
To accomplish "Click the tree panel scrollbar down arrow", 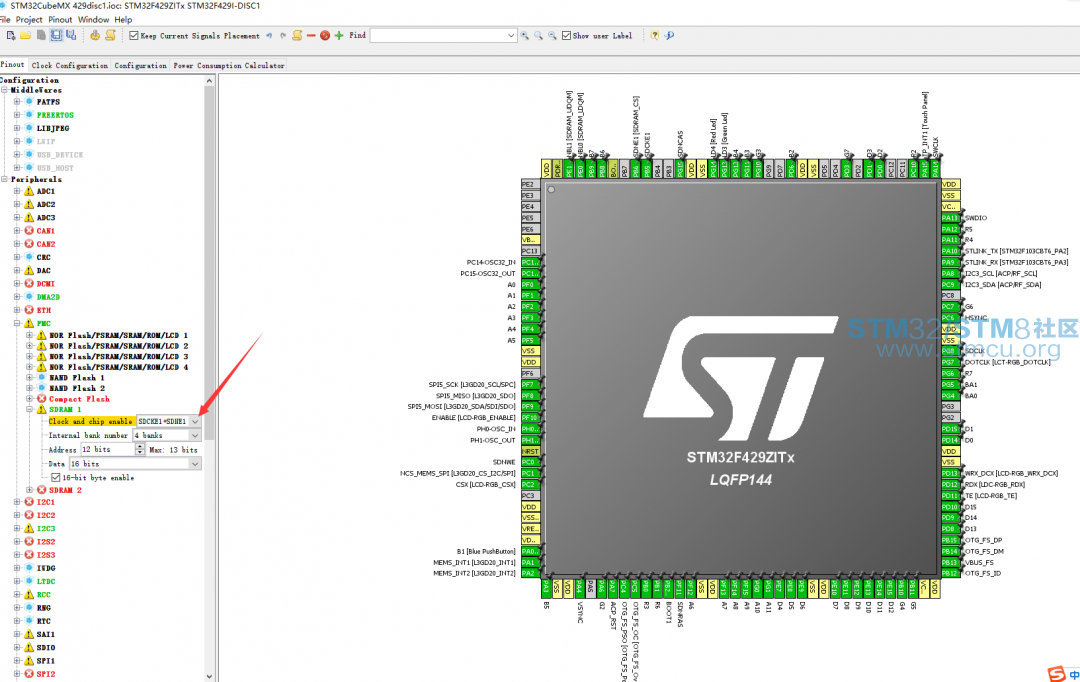I will point(209,676).
